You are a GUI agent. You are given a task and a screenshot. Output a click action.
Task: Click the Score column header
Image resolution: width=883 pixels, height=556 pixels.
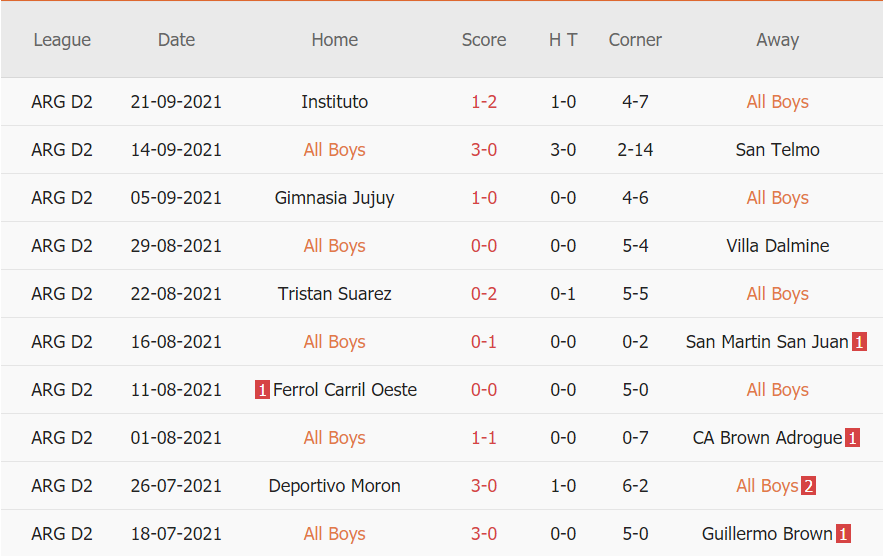(484, 40)
